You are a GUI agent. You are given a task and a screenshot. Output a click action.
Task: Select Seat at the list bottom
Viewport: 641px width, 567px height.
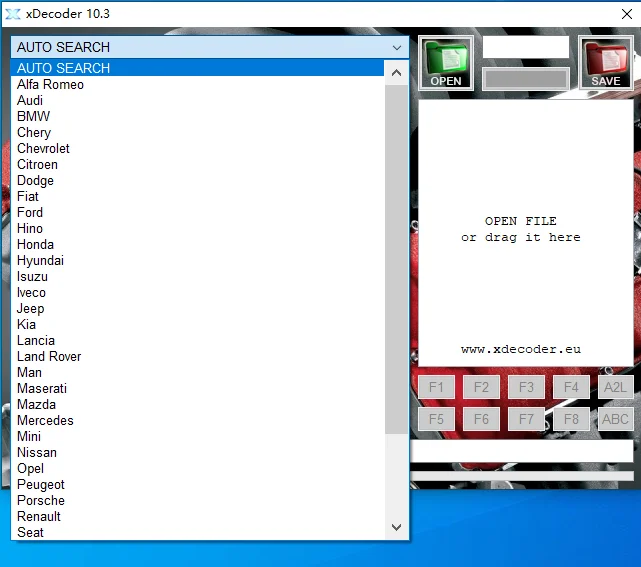pyautogui.click(x=197, y=532)
